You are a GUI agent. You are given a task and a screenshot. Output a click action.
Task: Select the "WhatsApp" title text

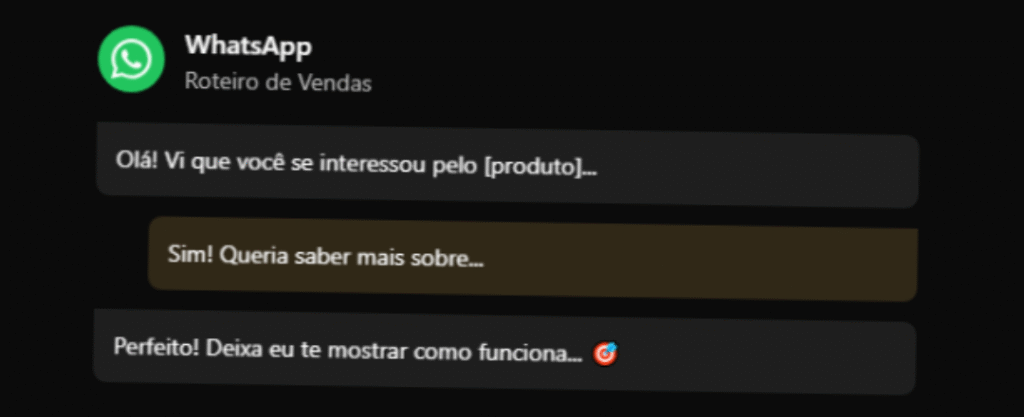[x=248, y=46]
